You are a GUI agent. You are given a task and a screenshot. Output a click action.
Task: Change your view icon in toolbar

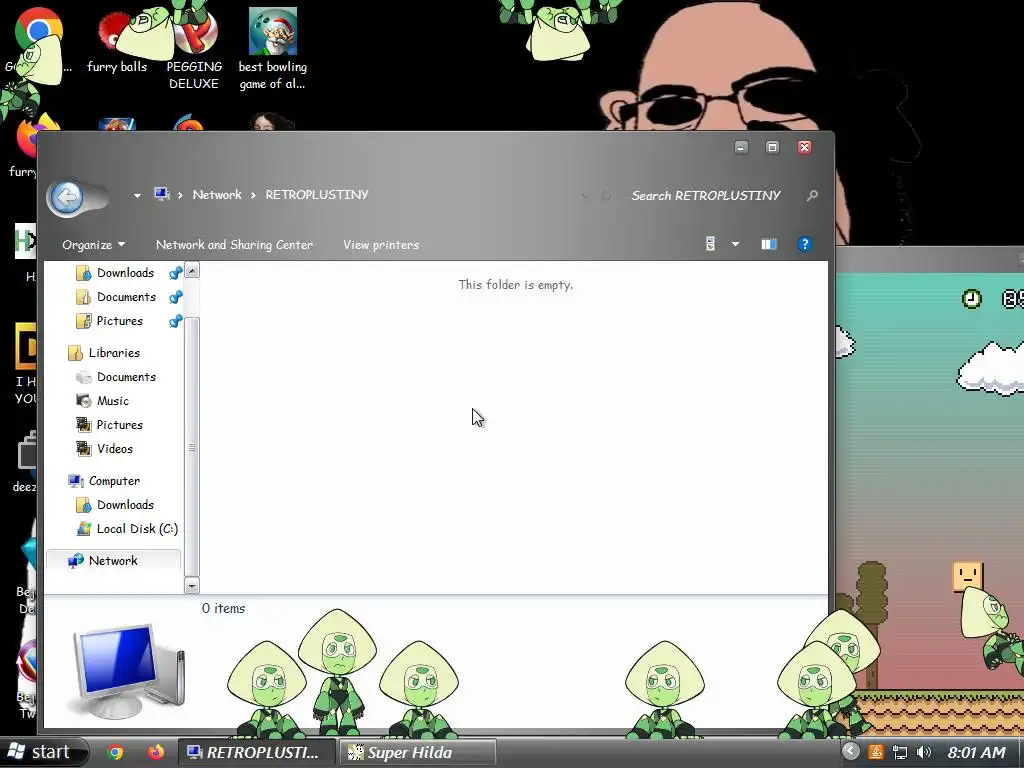pos(711,244)
